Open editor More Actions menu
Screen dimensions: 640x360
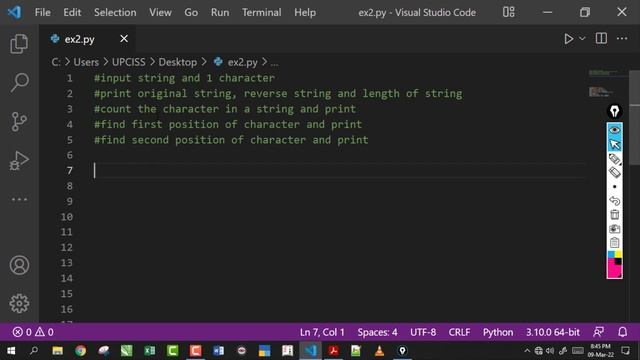[622, 38]
